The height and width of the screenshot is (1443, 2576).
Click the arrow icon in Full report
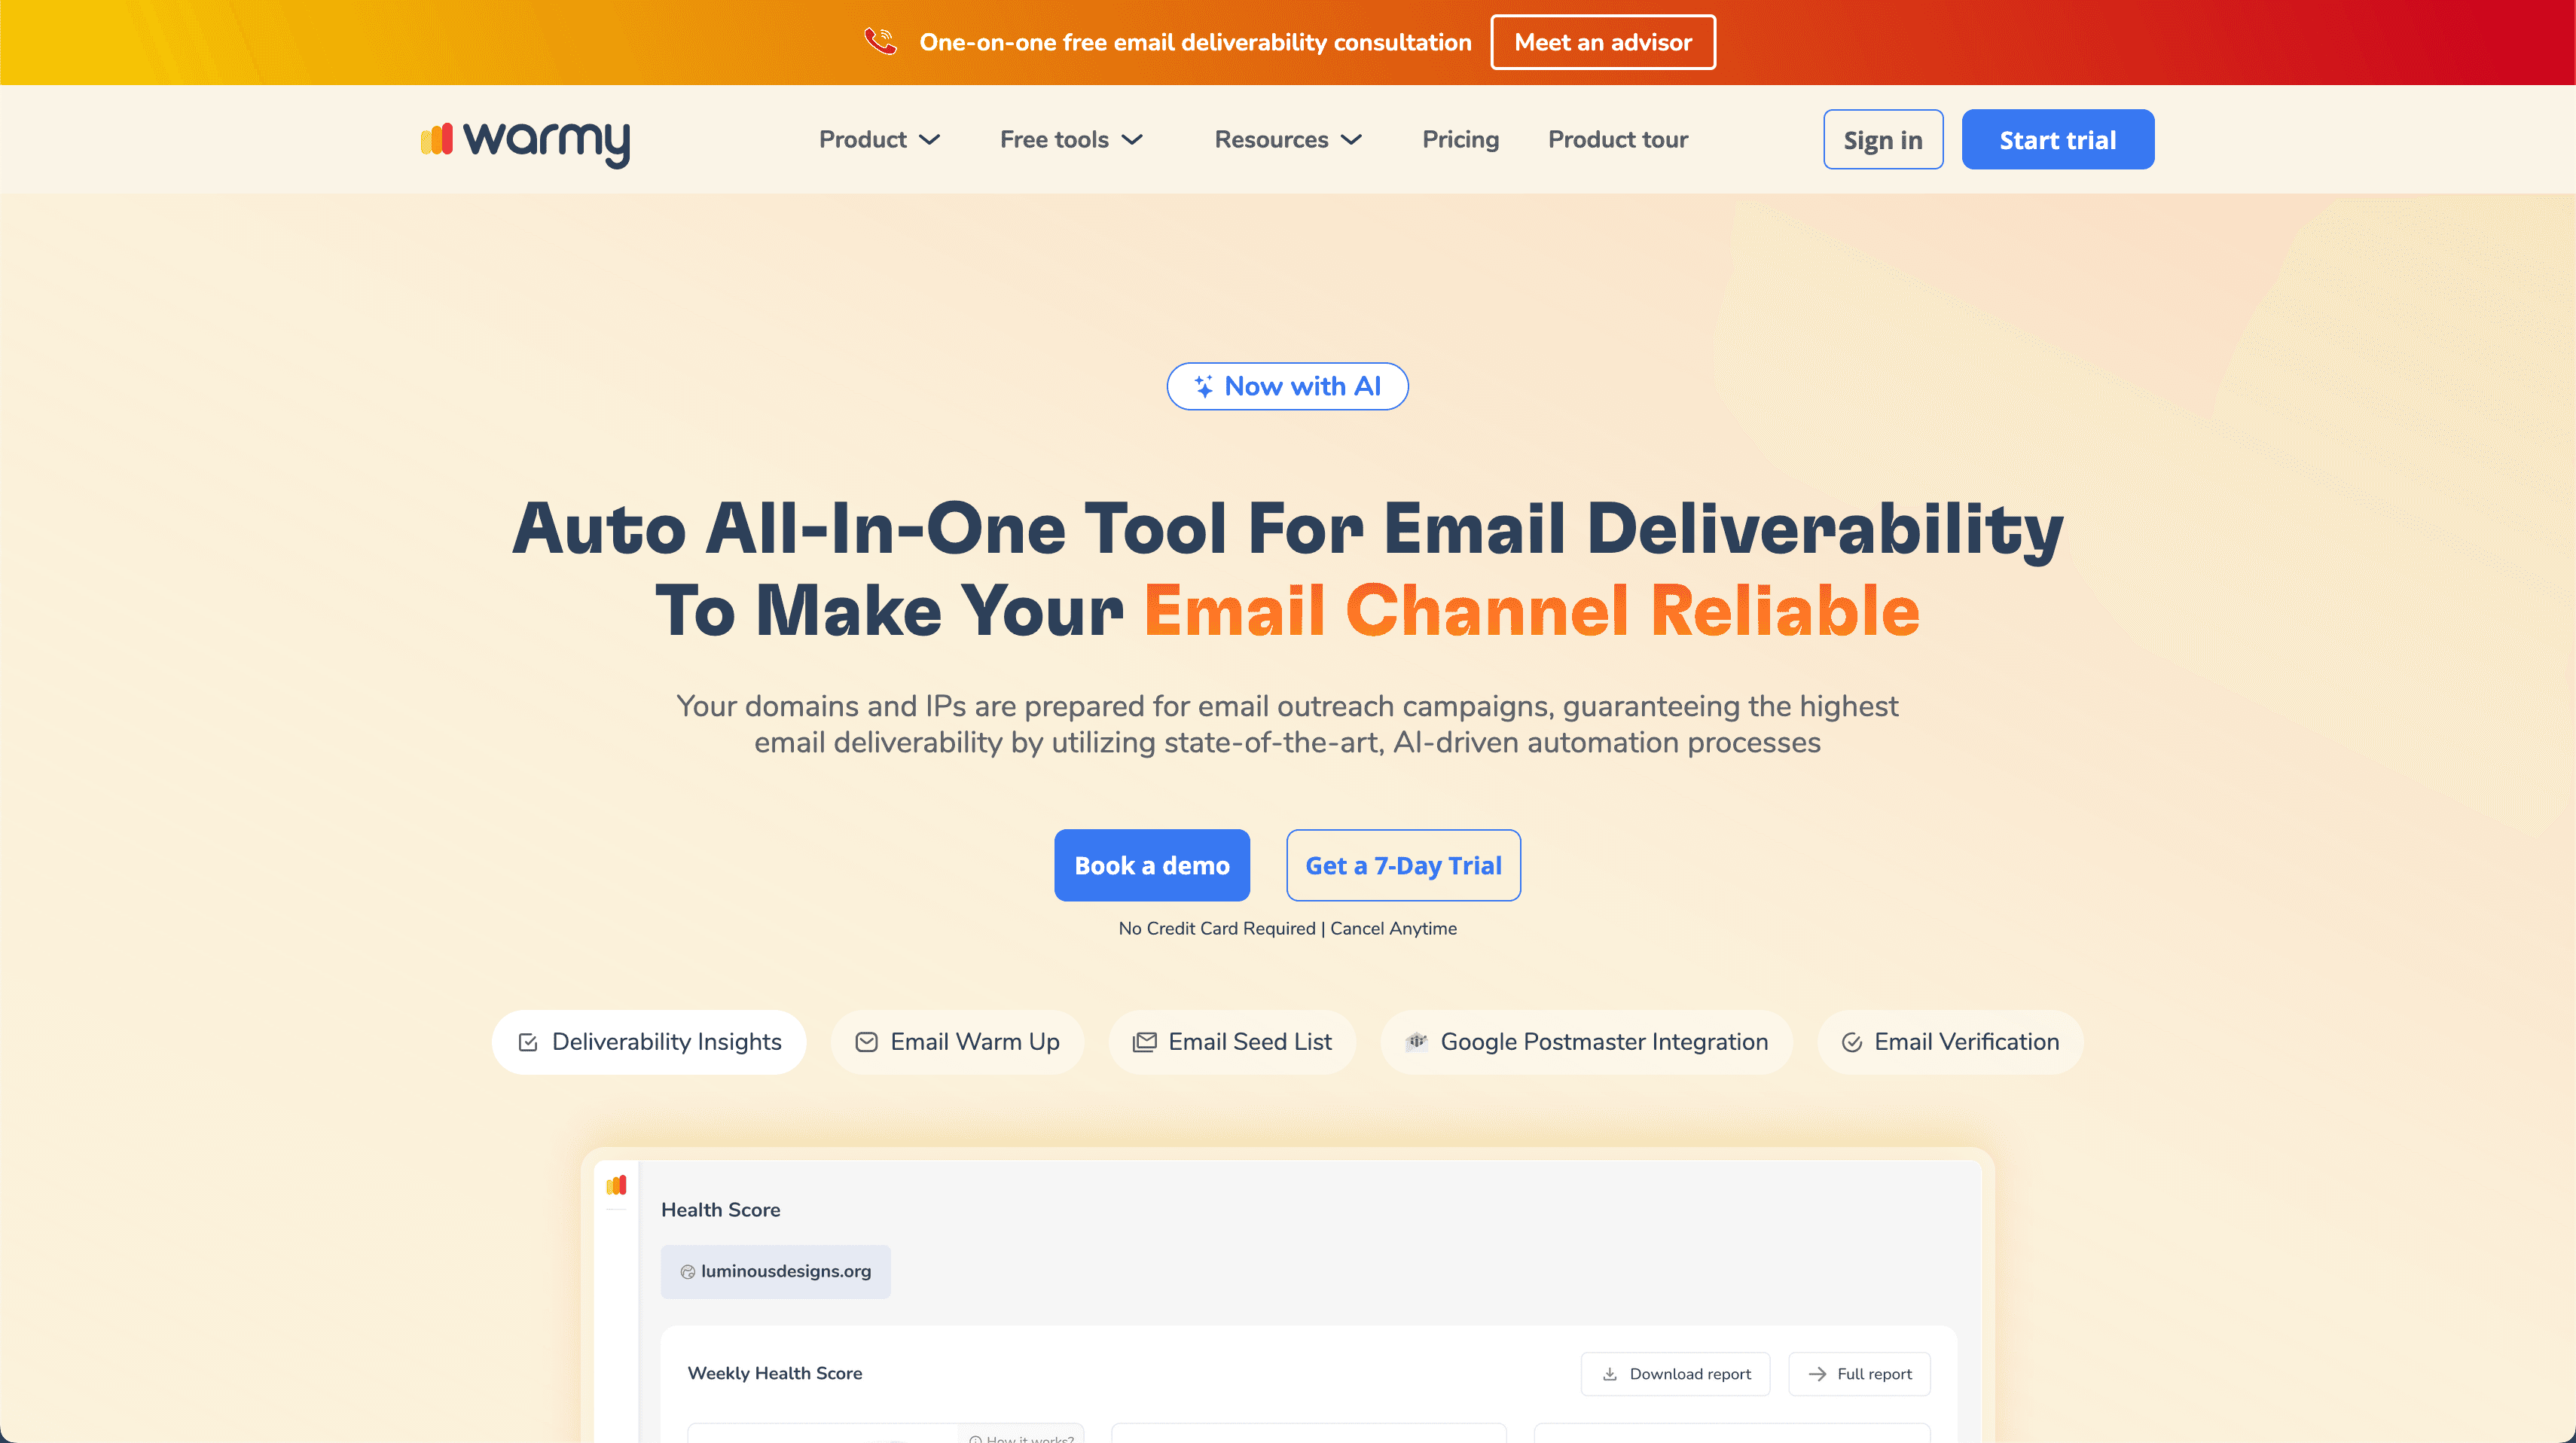pyautogui.click(x=1817, y=1374)
